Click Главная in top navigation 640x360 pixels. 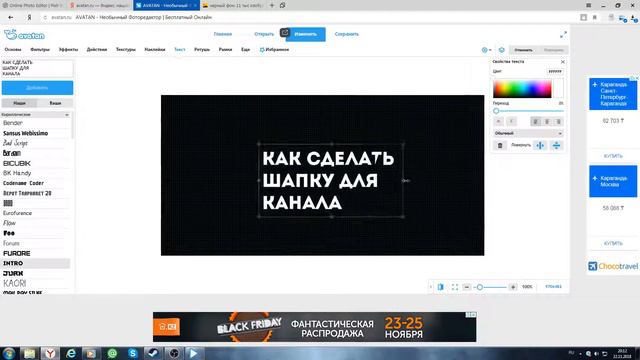[223, 34]
